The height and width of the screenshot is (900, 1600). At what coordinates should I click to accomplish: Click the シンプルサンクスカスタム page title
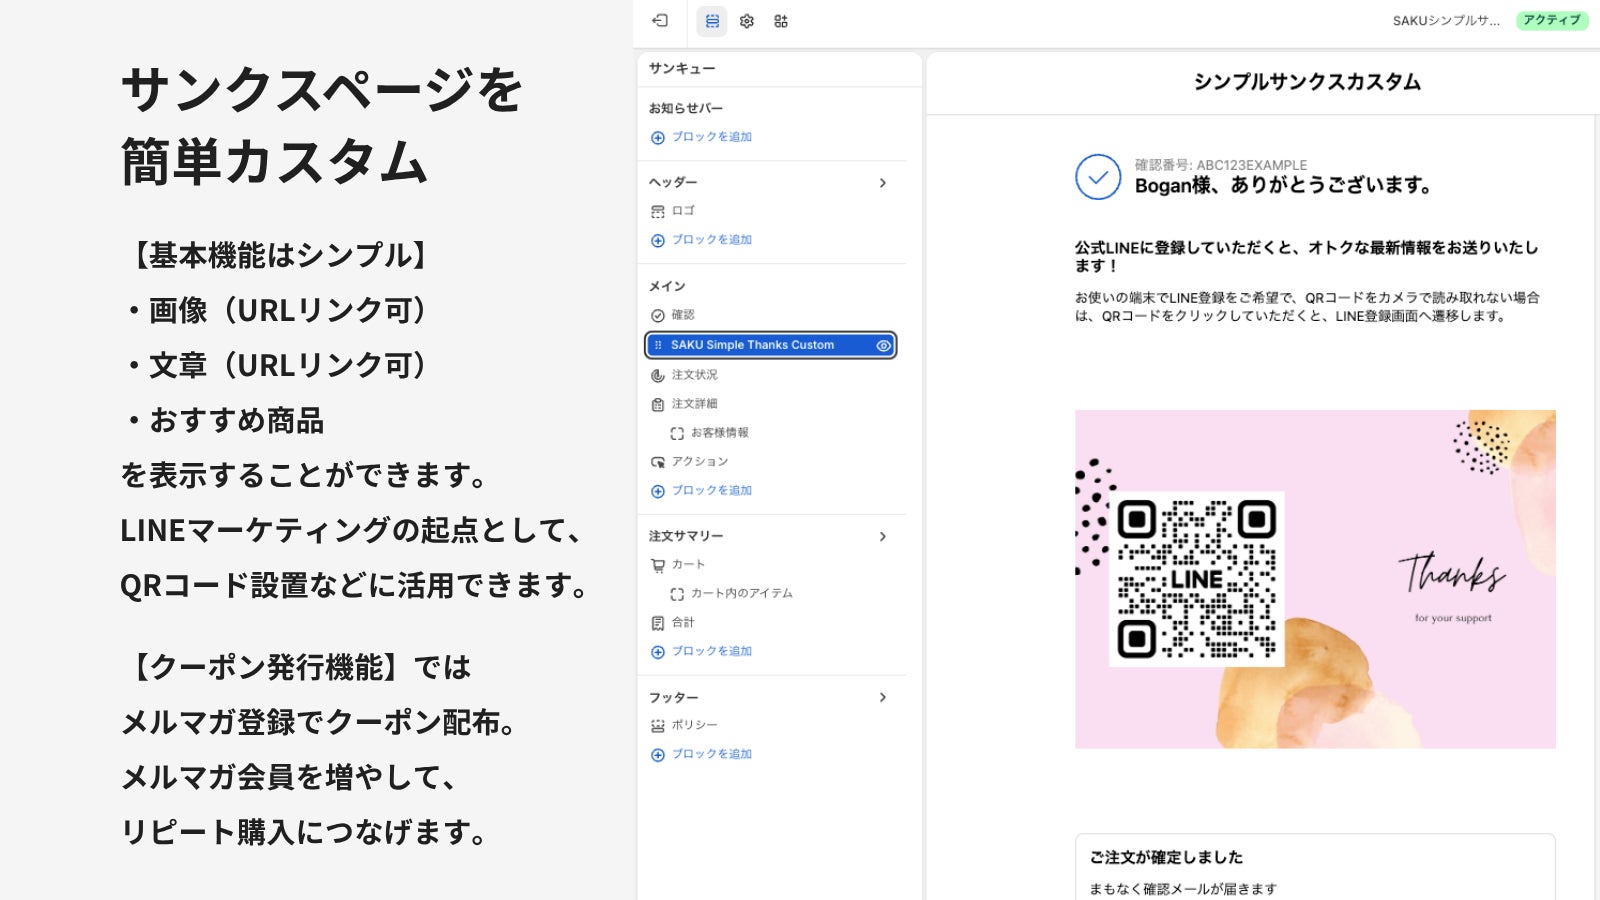click(x=1307, y=82)
